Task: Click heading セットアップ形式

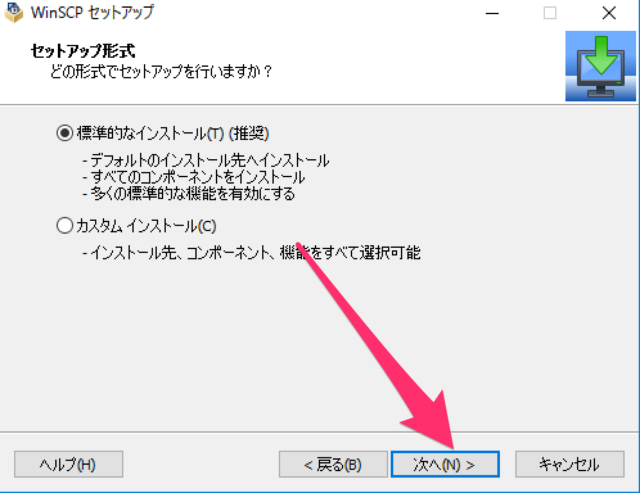Action: pos(83,51)
